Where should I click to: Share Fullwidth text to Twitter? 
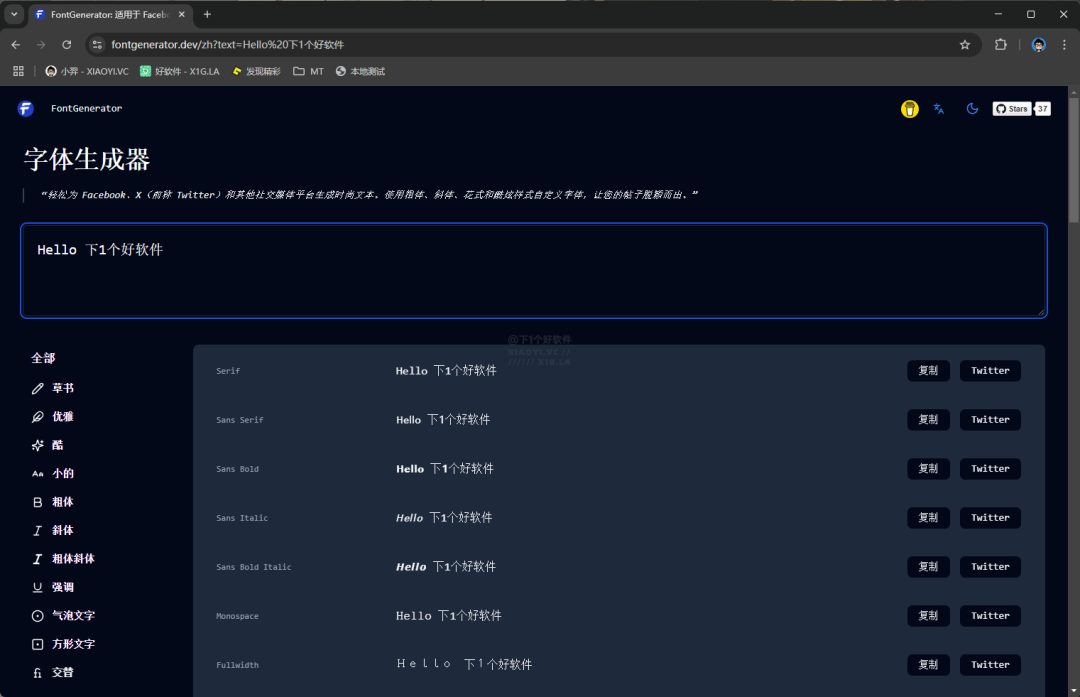click(990, 665)
